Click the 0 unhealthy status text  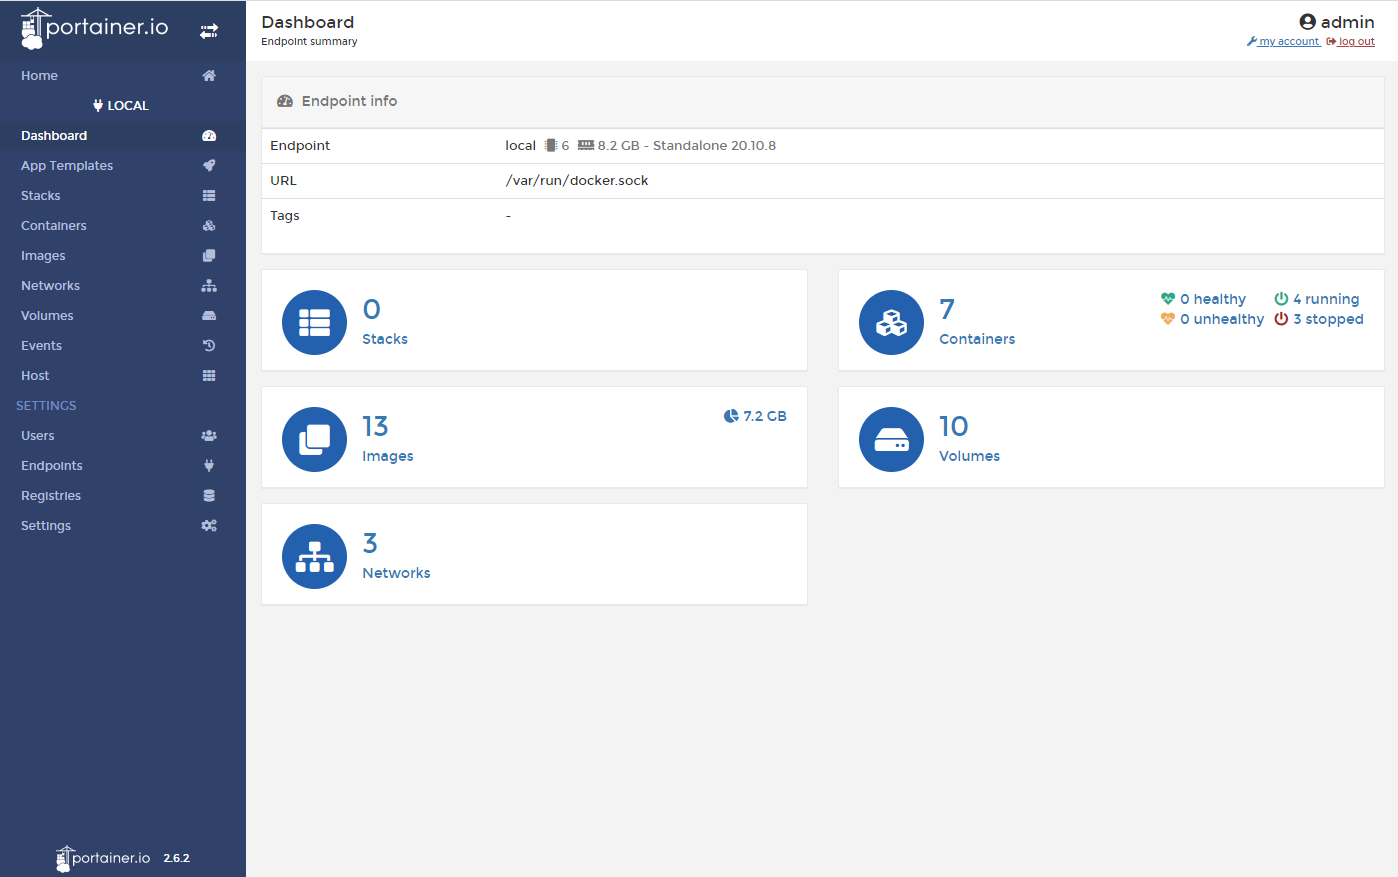1222,319
